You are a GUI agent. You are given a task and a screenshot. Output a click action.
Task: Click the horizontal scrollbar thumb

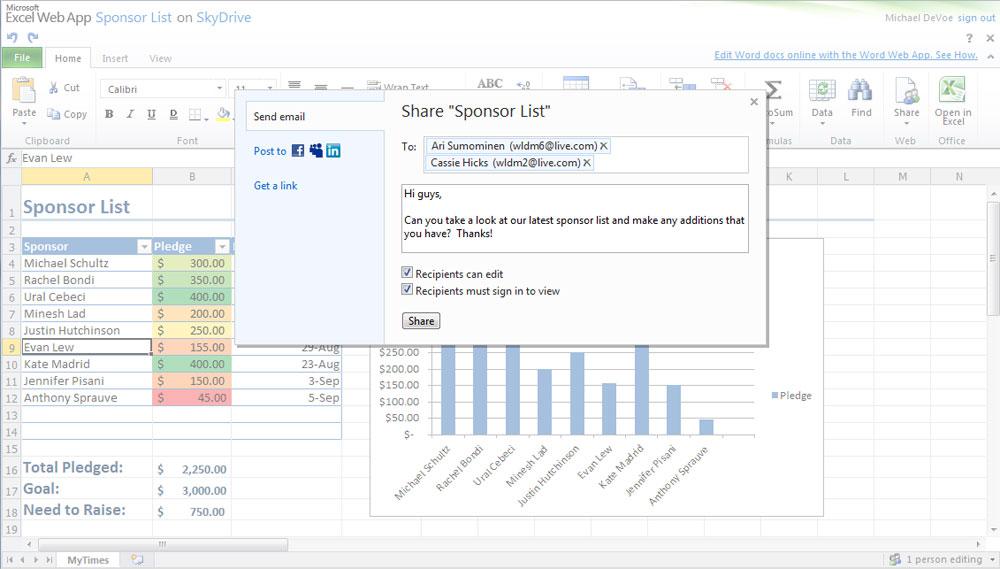pyautogui.click(x=163, y=544)
